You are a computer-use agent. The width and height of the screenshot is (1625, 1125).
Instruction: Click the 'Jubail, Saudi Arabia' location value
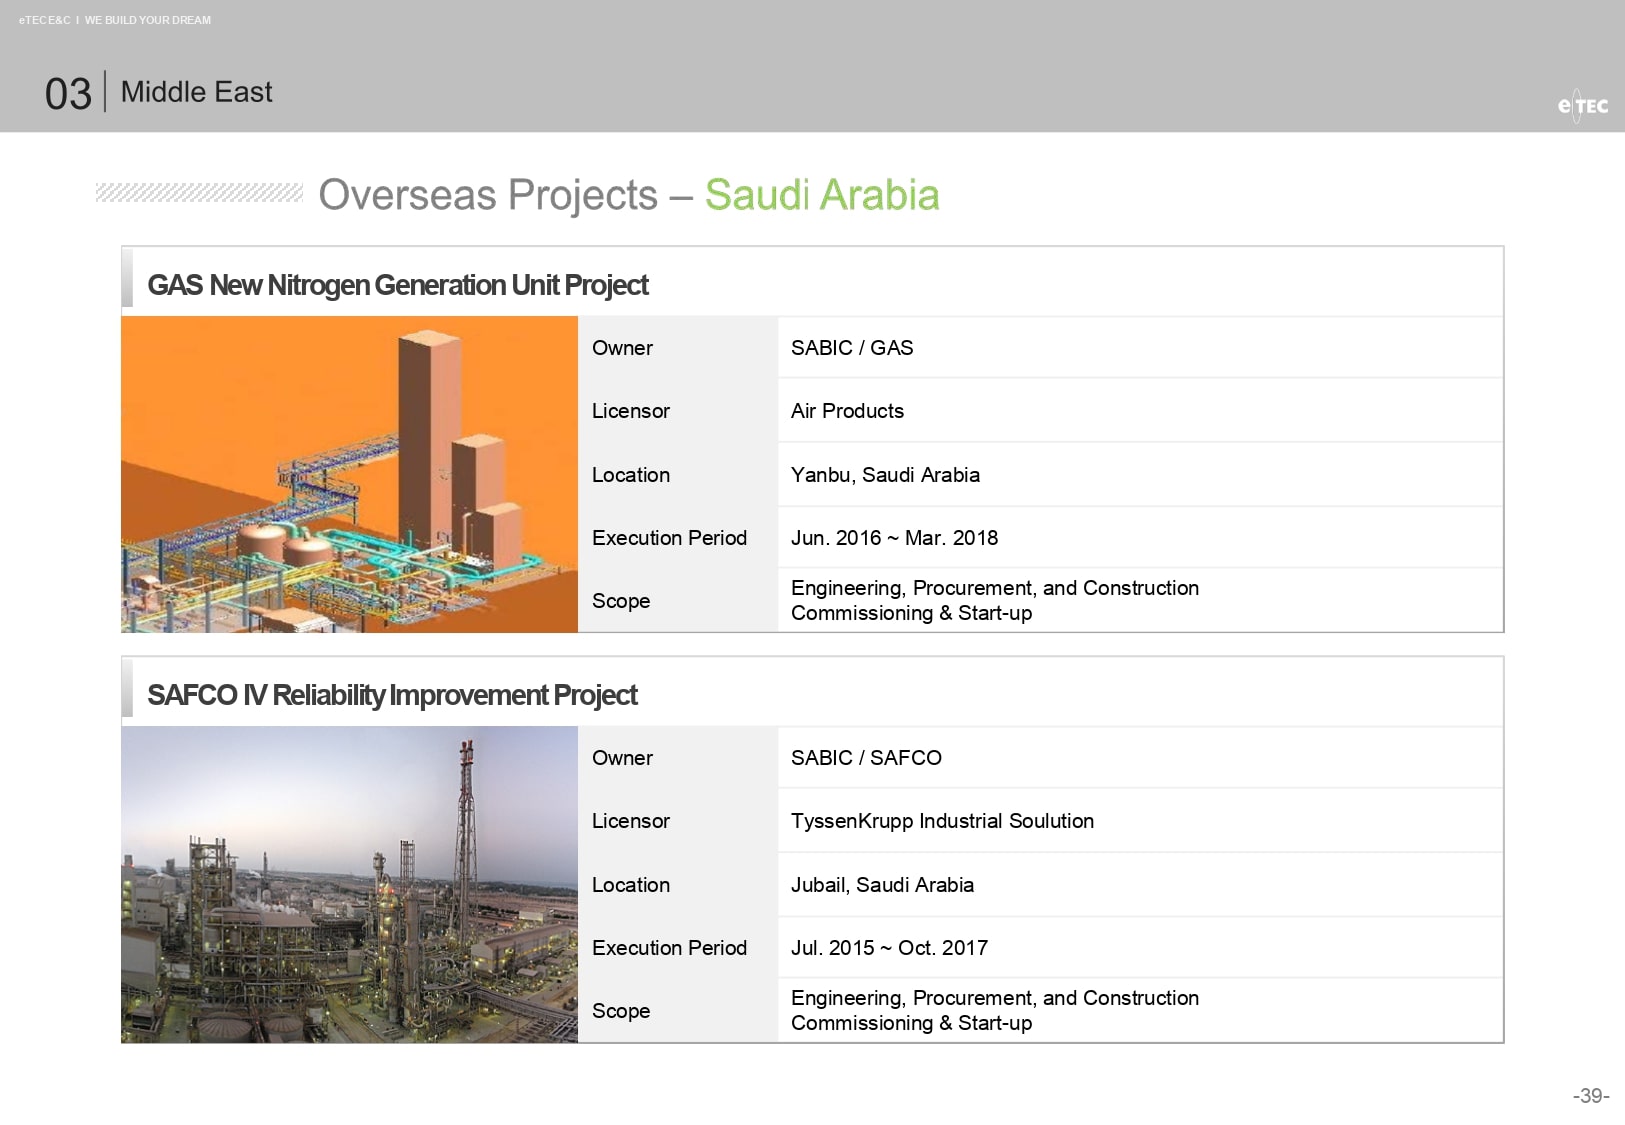[882, 885]
